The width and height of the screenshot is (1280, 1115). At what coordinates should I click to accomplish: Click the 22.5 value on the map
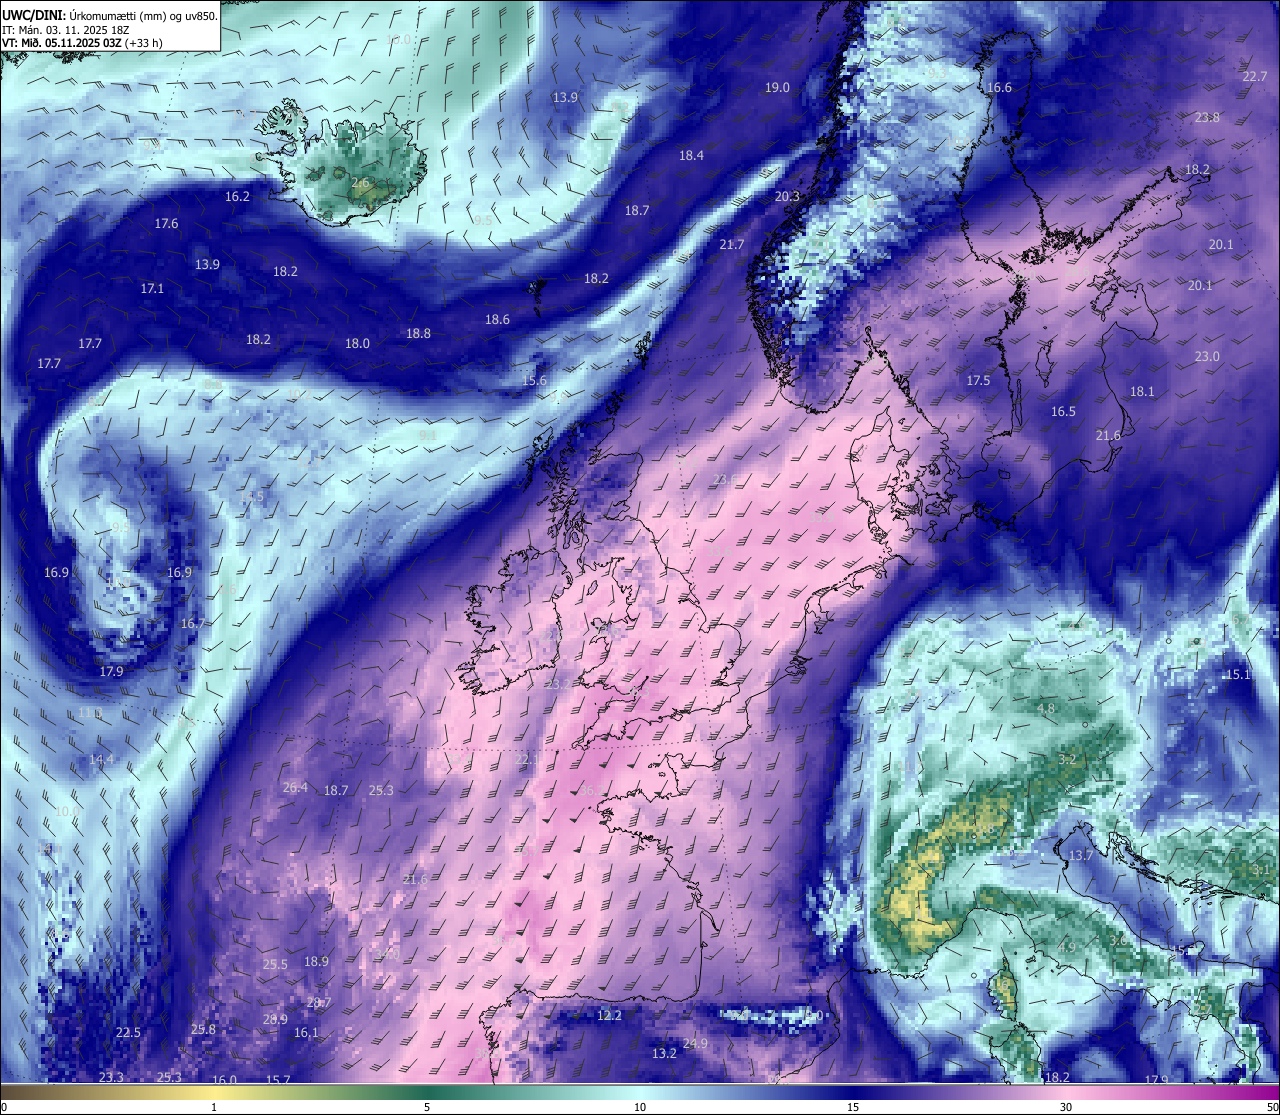(x=128, y=1033)
